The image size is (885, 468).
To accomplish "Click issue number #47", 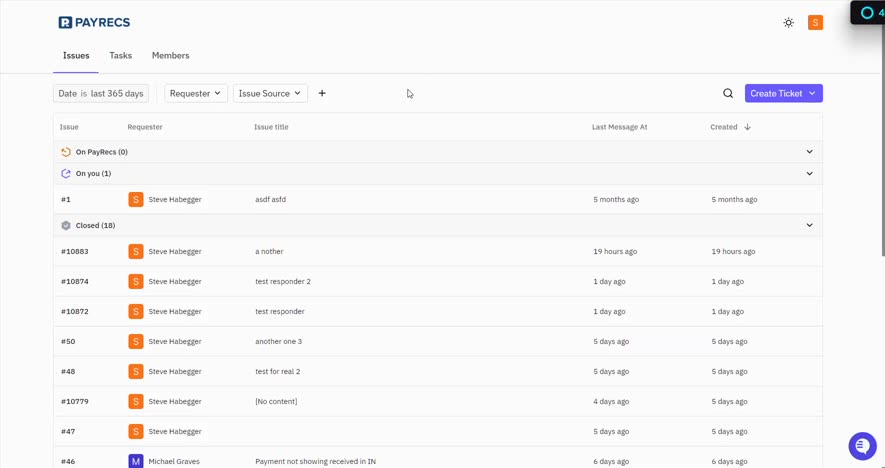I will pos(68,431).
